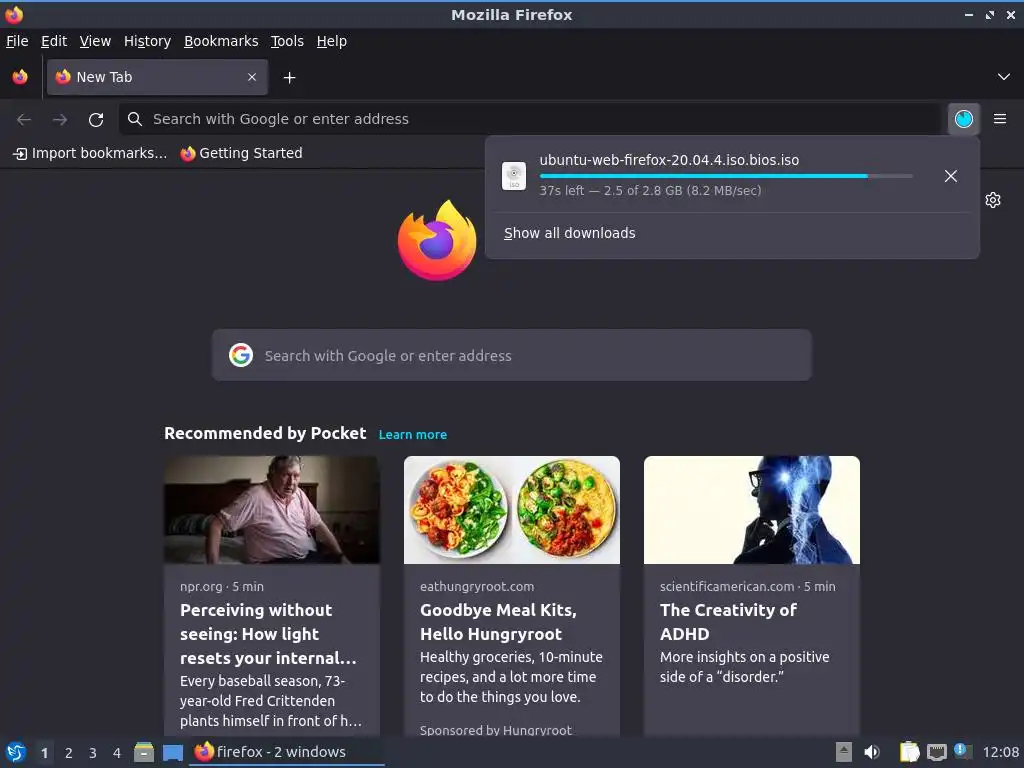Click the download filename ubuntu-web-firefox ISO

pyautogui.click(x=669, y=160)
